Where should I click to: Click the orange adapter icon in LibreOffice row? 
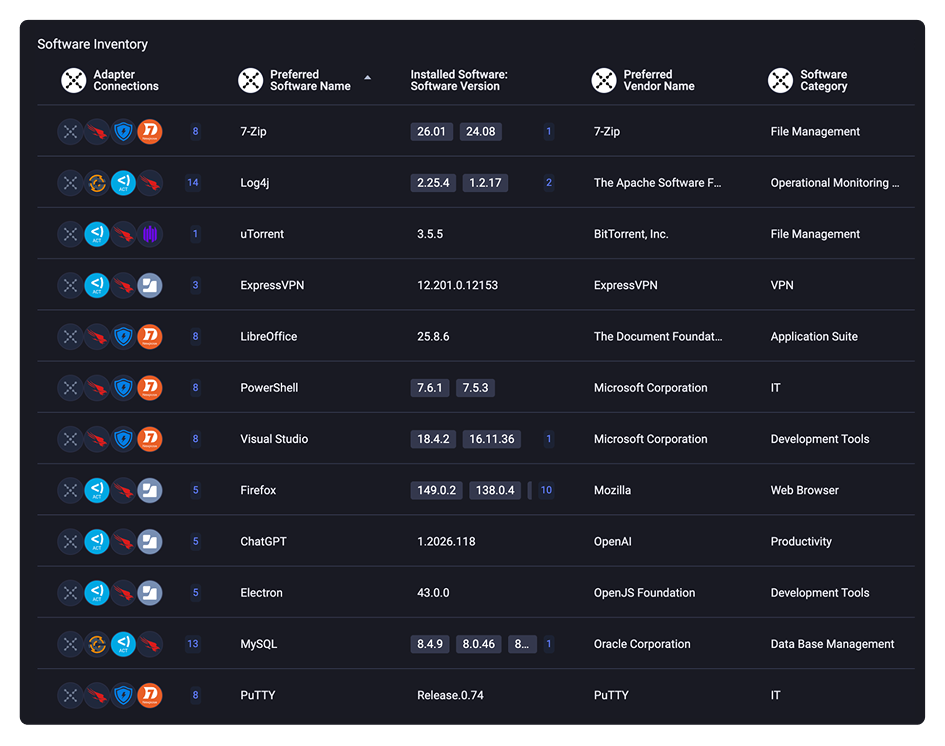[149, 336]
